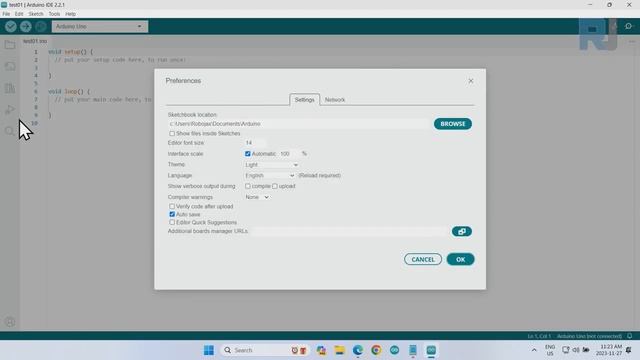Screen dimensions: 640x360
Task: Open the Help menu
Action: click(70, 14)
